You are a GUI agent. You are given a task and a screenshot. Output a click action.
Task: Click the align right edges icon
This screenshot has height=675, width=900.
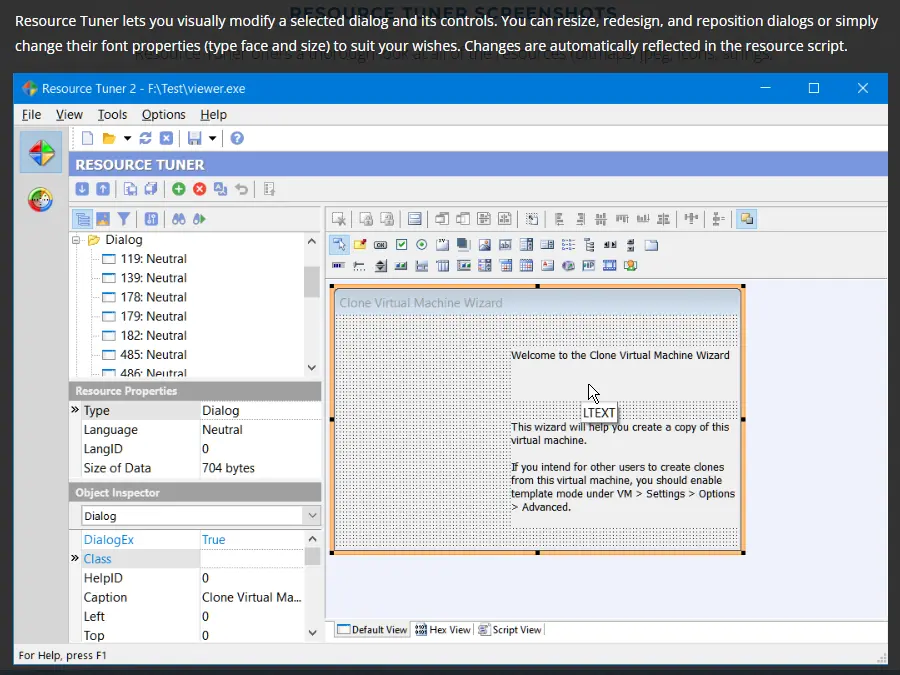[x=580, y=219]
